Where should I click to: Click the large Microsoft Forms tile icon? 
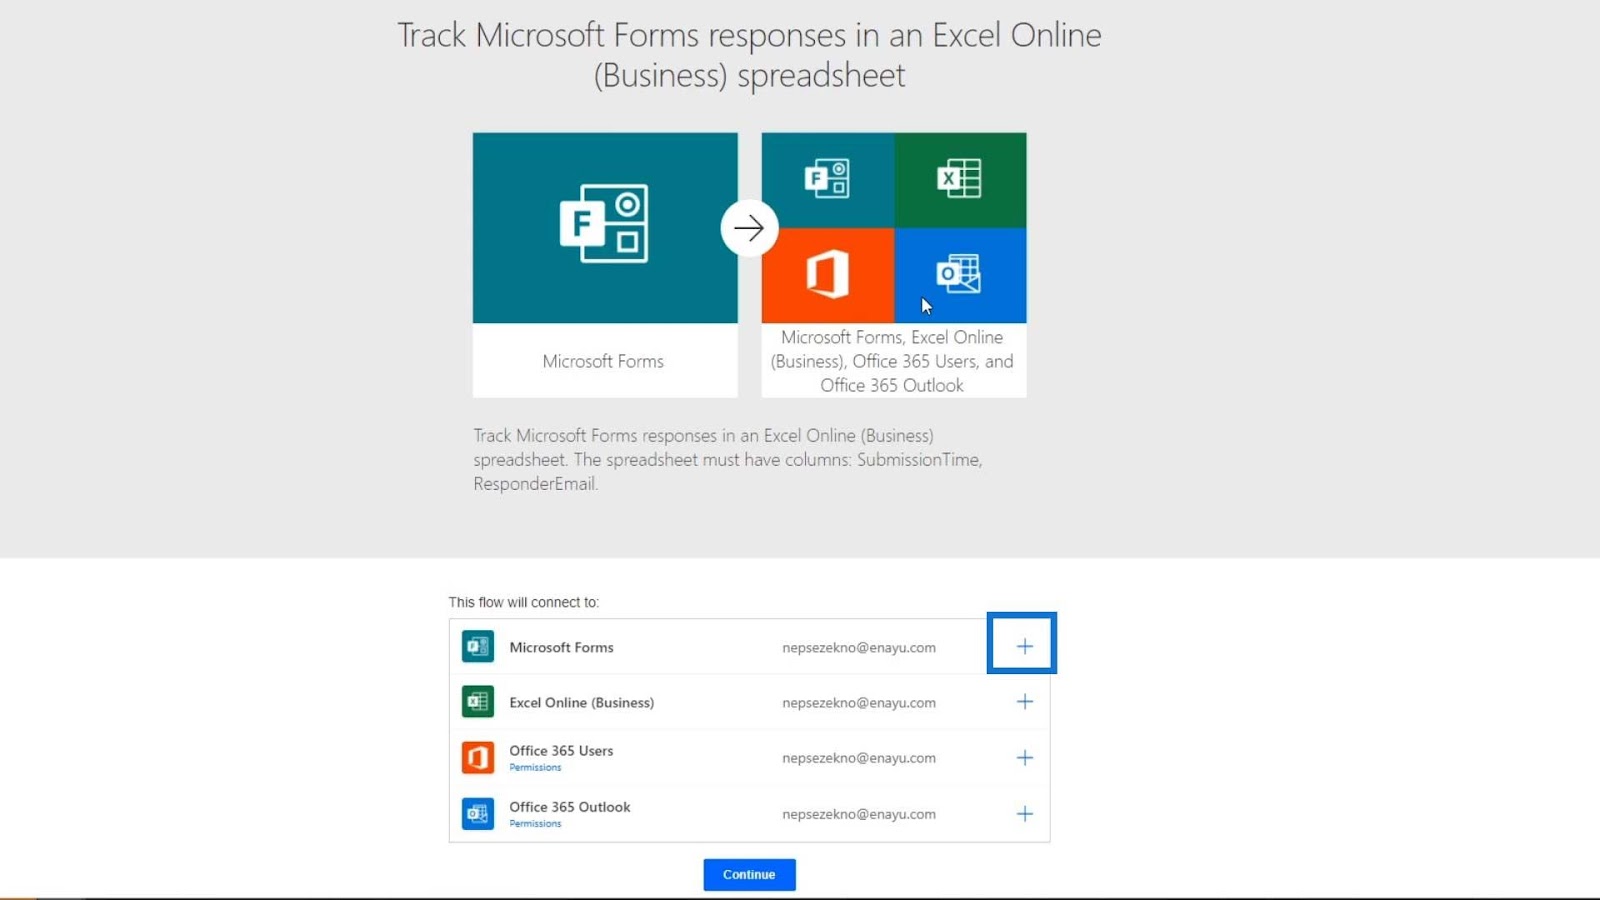pos(604,223)
